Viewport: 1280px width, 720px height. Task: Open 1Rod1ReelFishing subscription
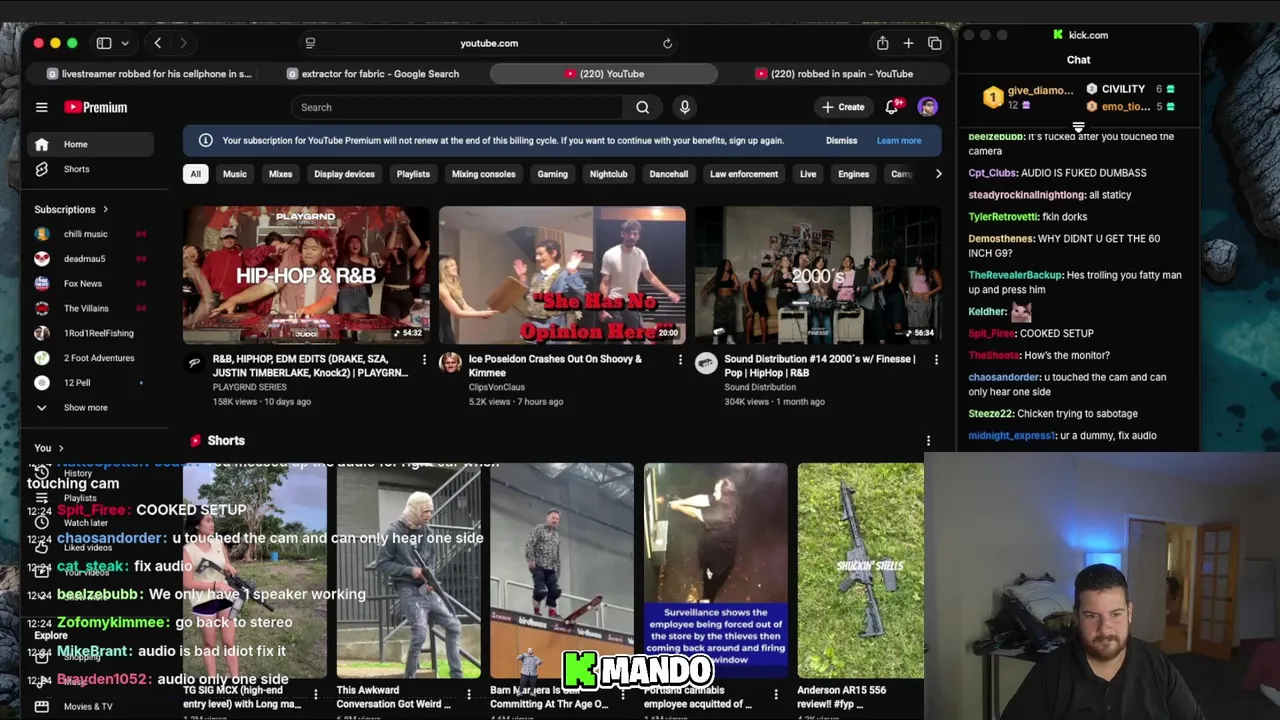[x=92, y=333]
